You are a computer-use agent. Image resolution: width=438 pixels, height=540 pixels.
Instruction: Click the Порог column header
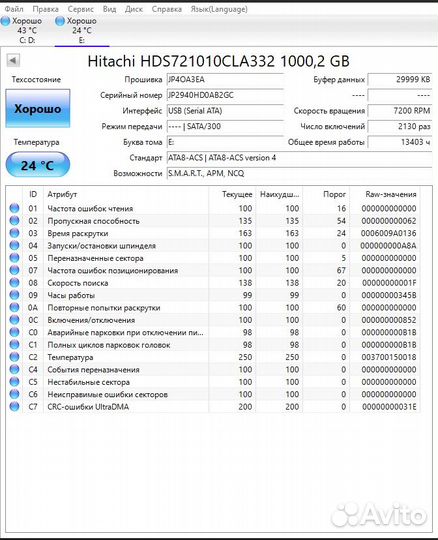326,194
